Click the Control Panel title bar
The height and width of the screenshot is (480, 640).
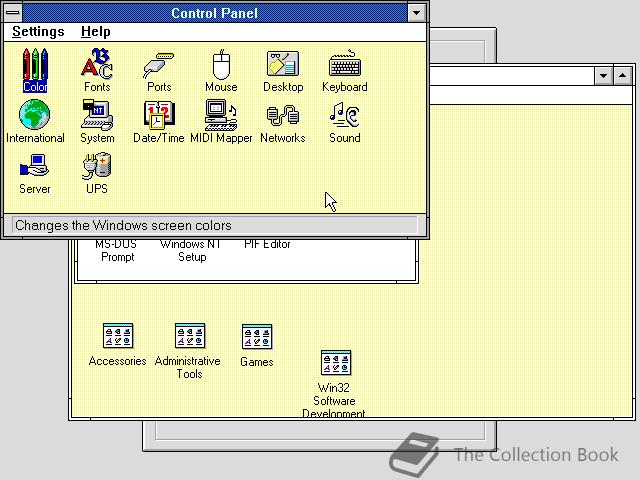coord(215,13)
